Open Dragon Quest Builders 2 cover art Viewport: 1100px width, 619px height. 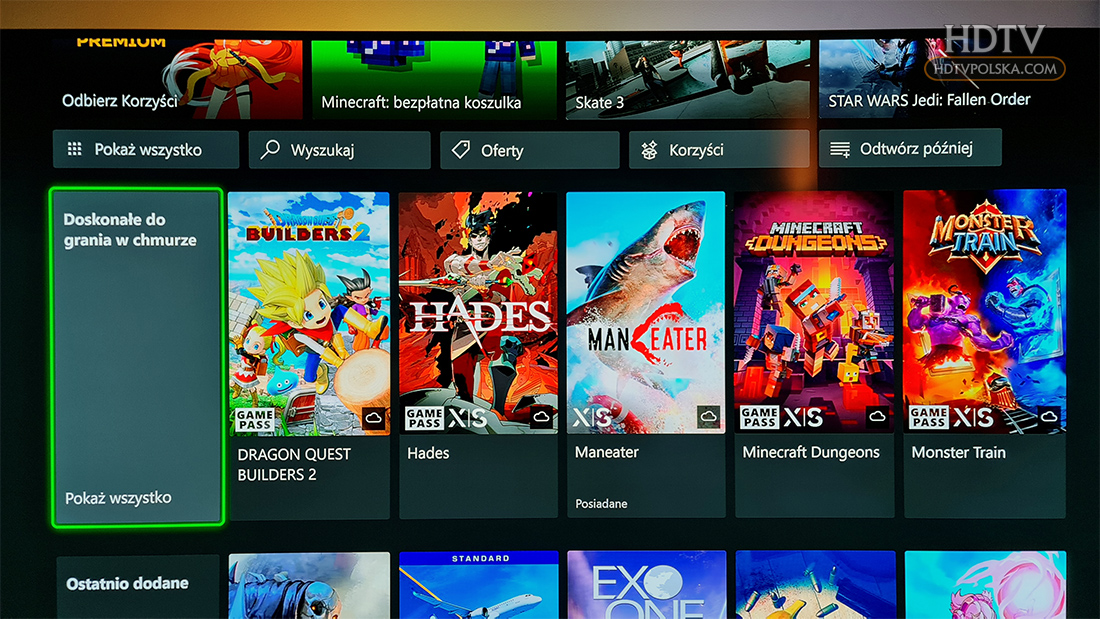point(309,314)
